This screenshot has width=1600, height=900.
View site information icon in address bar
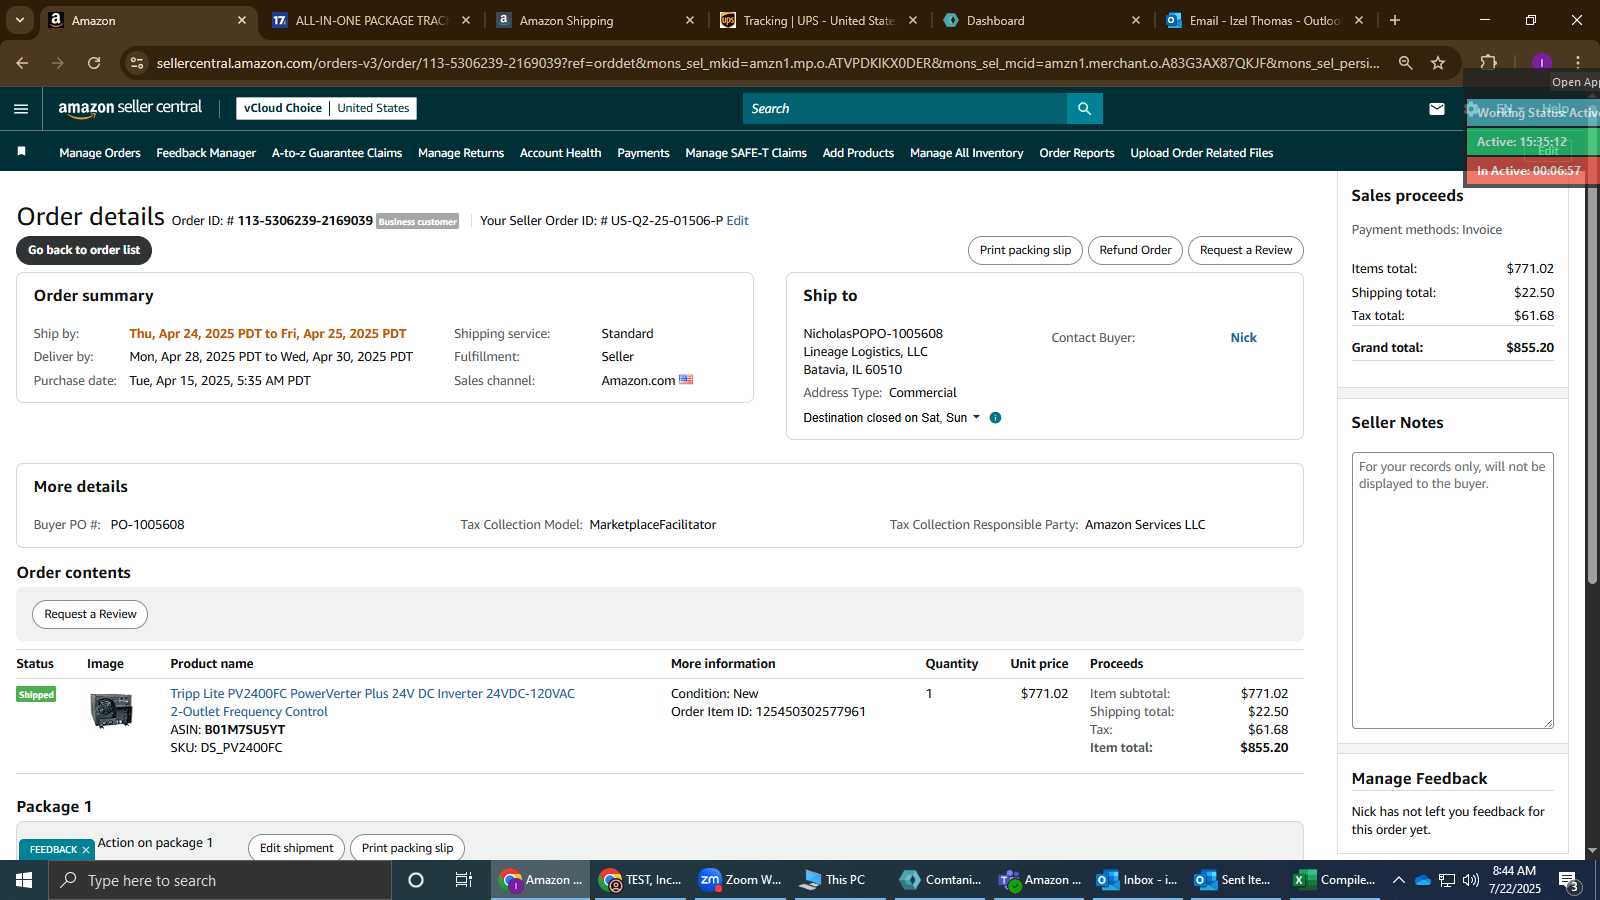(x=137, y=63)
